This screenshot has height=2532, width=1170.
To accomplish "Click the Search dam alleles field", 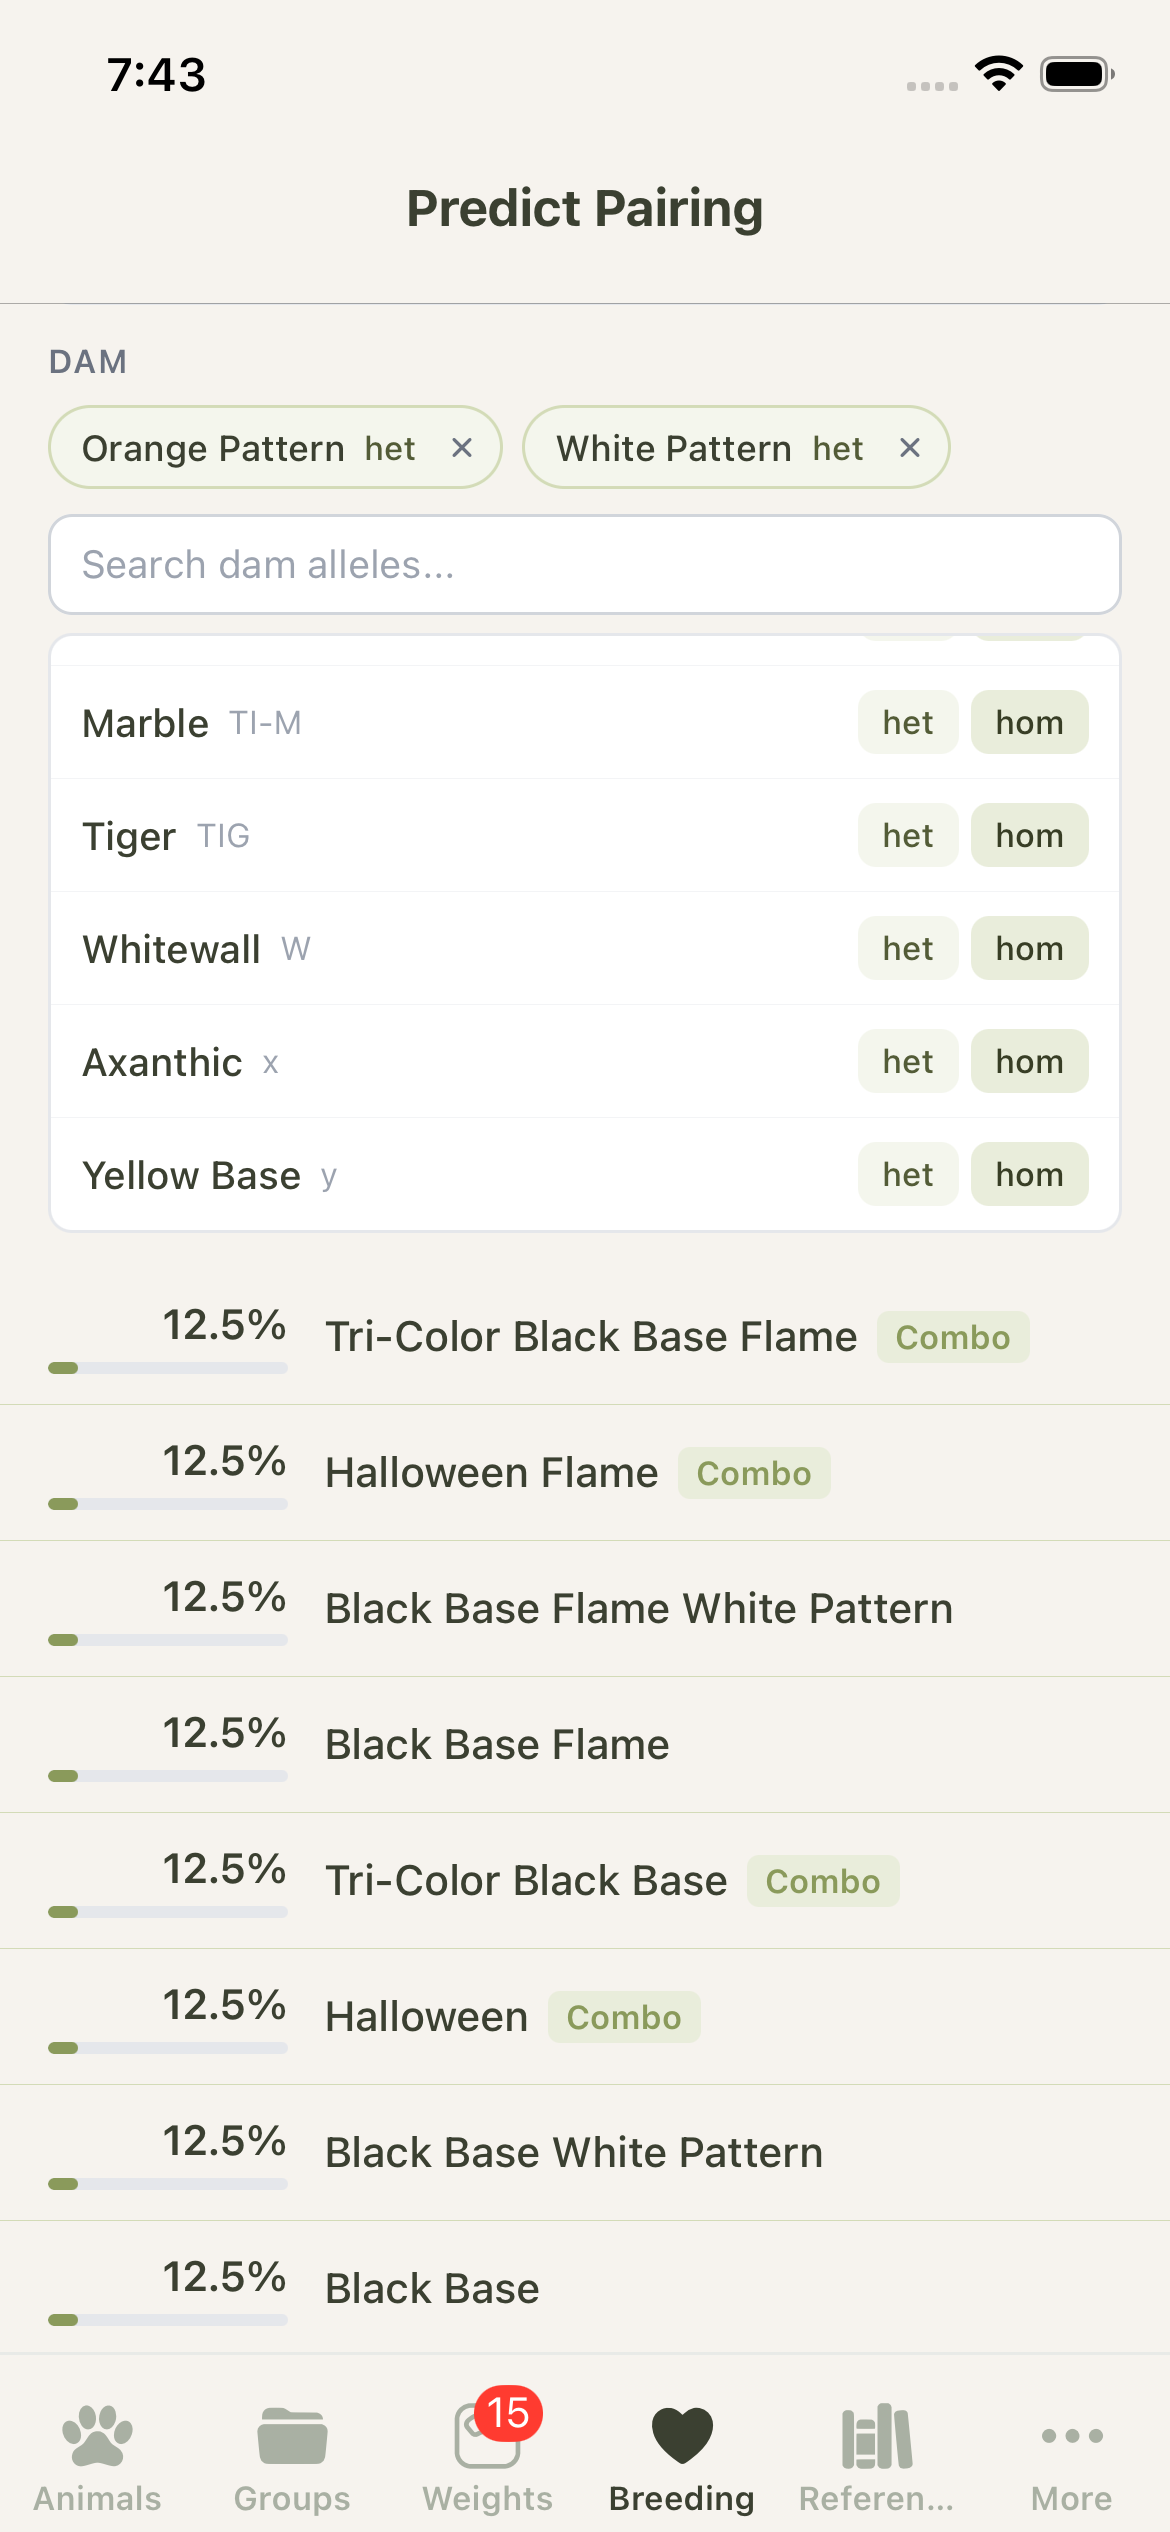I will [584, 565].
